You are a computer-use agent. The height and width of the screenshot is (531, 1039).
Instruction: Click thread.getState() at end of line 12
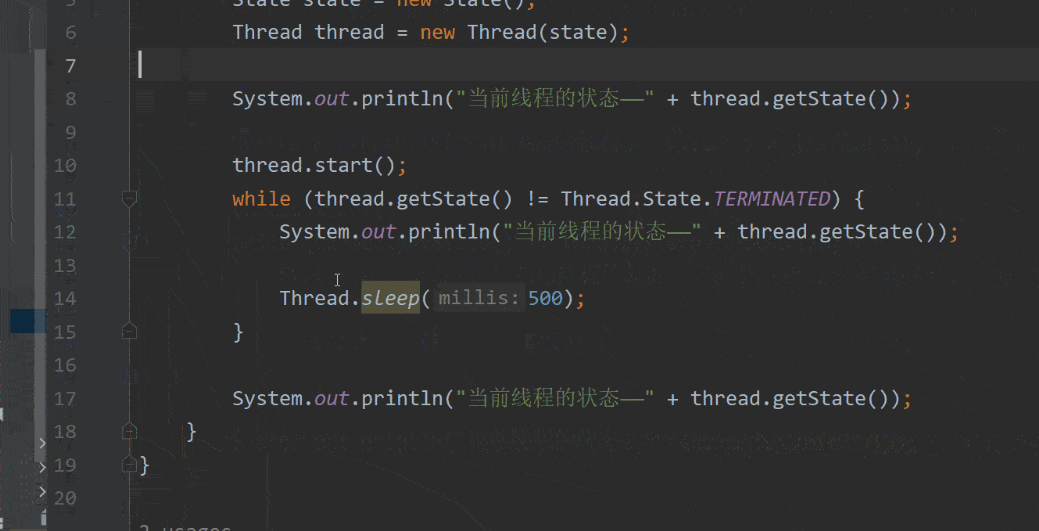(836, 231)
